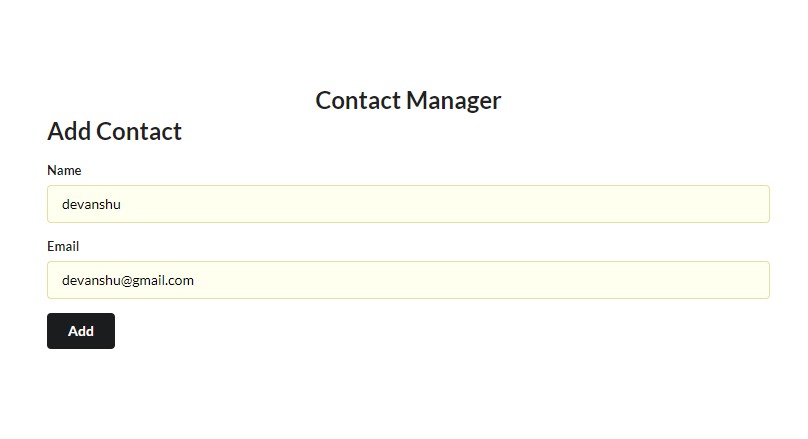Screen dimensions: 808x439
Task: Click empty space inside the Name box
Action: click(x=500, y=204)
